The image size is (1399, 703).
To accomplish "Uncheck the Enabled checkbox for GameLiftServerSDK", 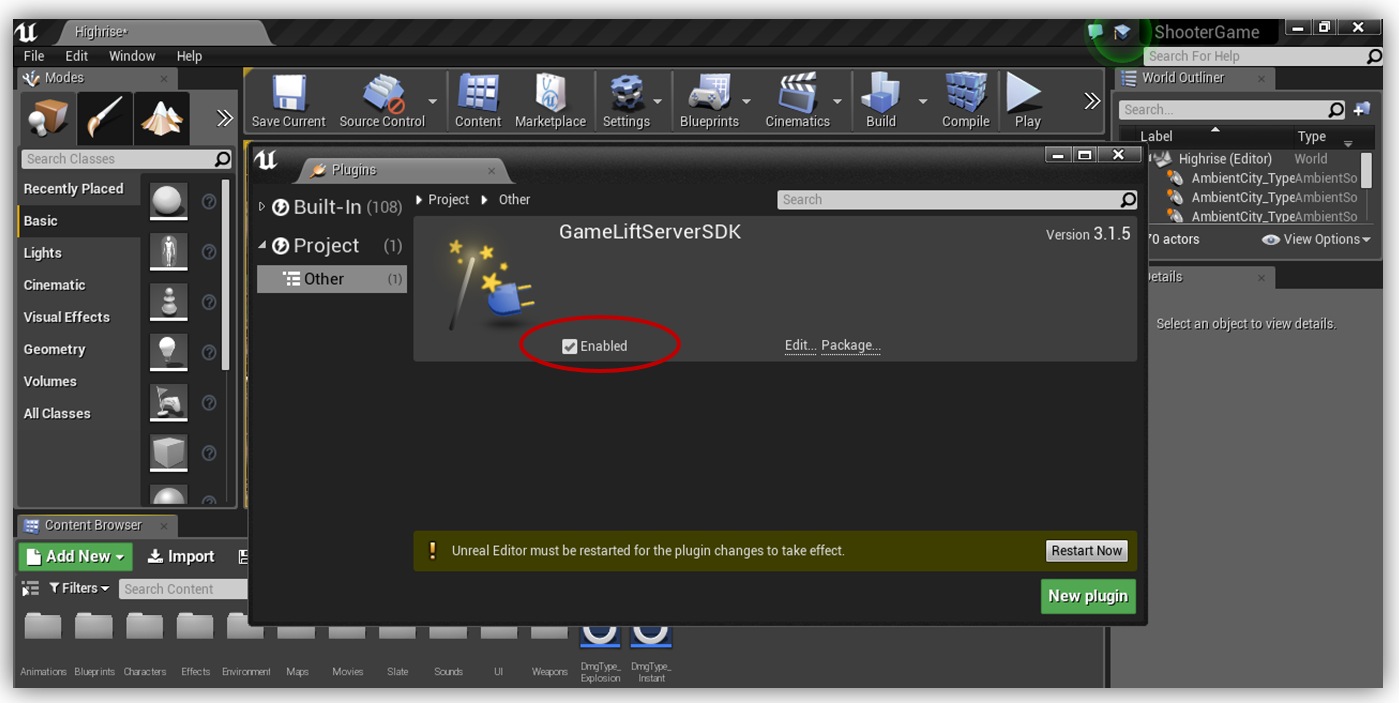I will coord(570,346).
